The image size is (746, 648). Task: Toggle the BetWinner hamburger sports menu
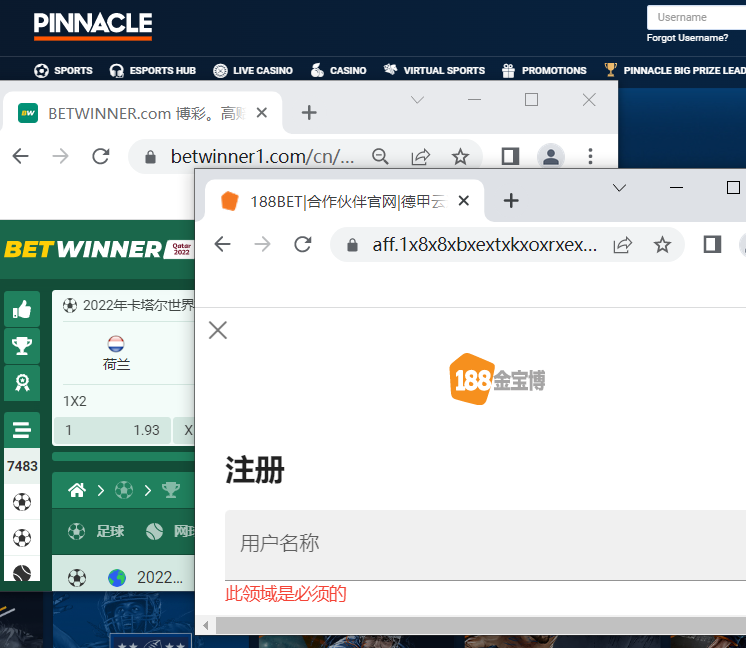[22, 431]
